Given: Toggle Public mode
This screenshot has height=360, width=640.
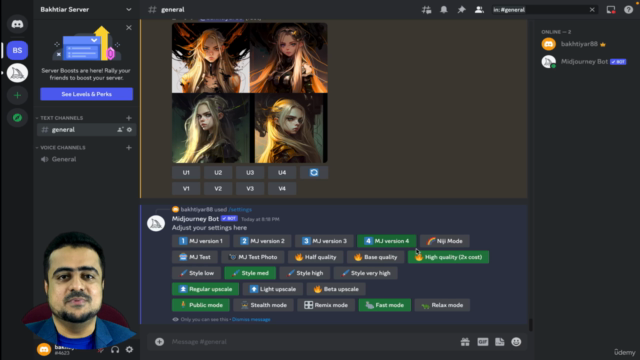Looking at the screenshot, I should pyautogui.click(x=201, y=305).
